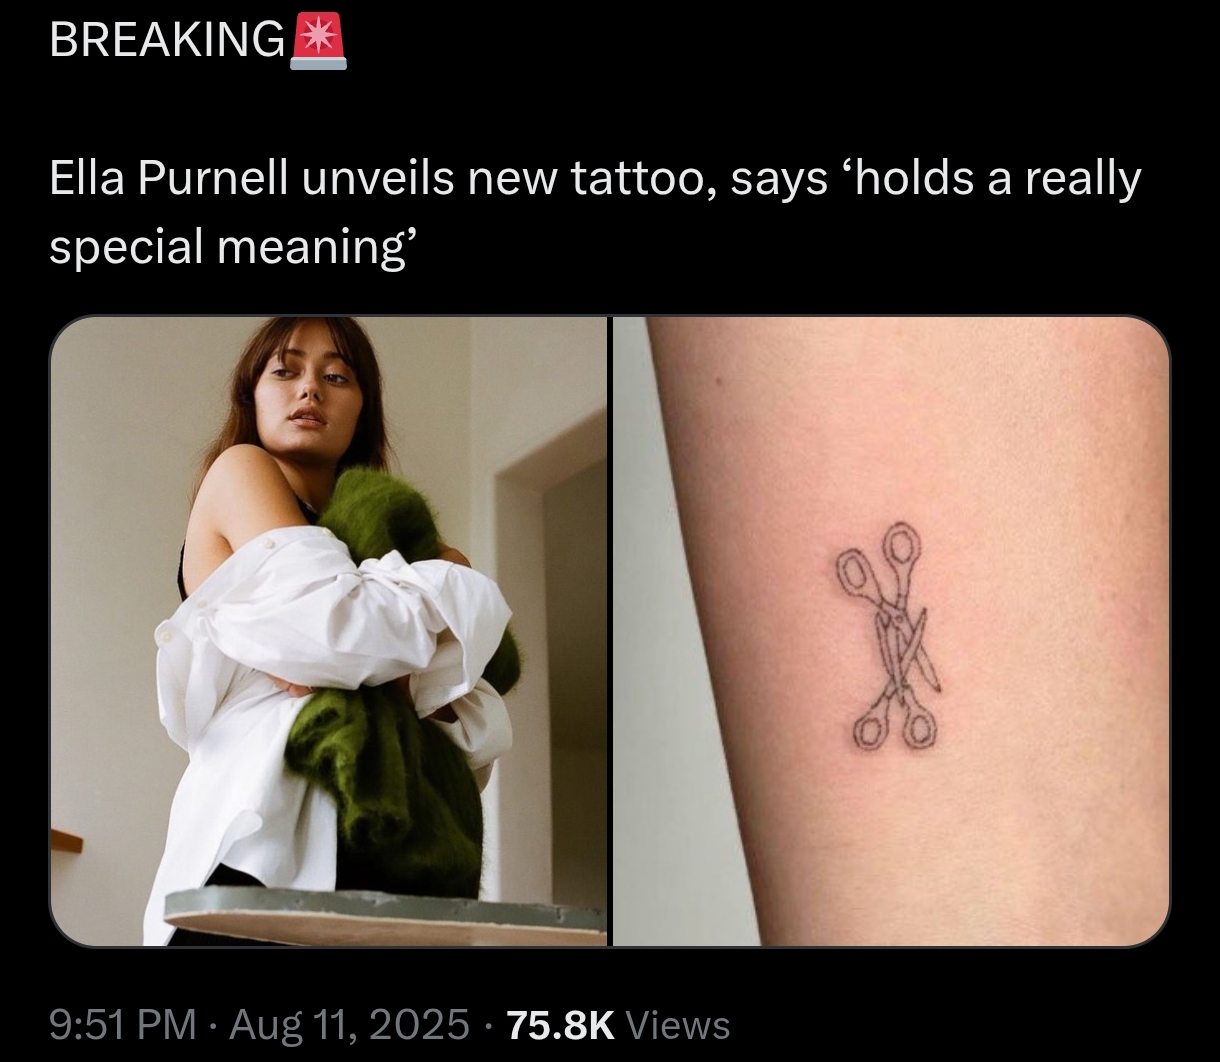1220x1062 pixels.
Task: Click the red siren emoji after BREAKING
Action: pyautogui.click(x=318, y=43)
